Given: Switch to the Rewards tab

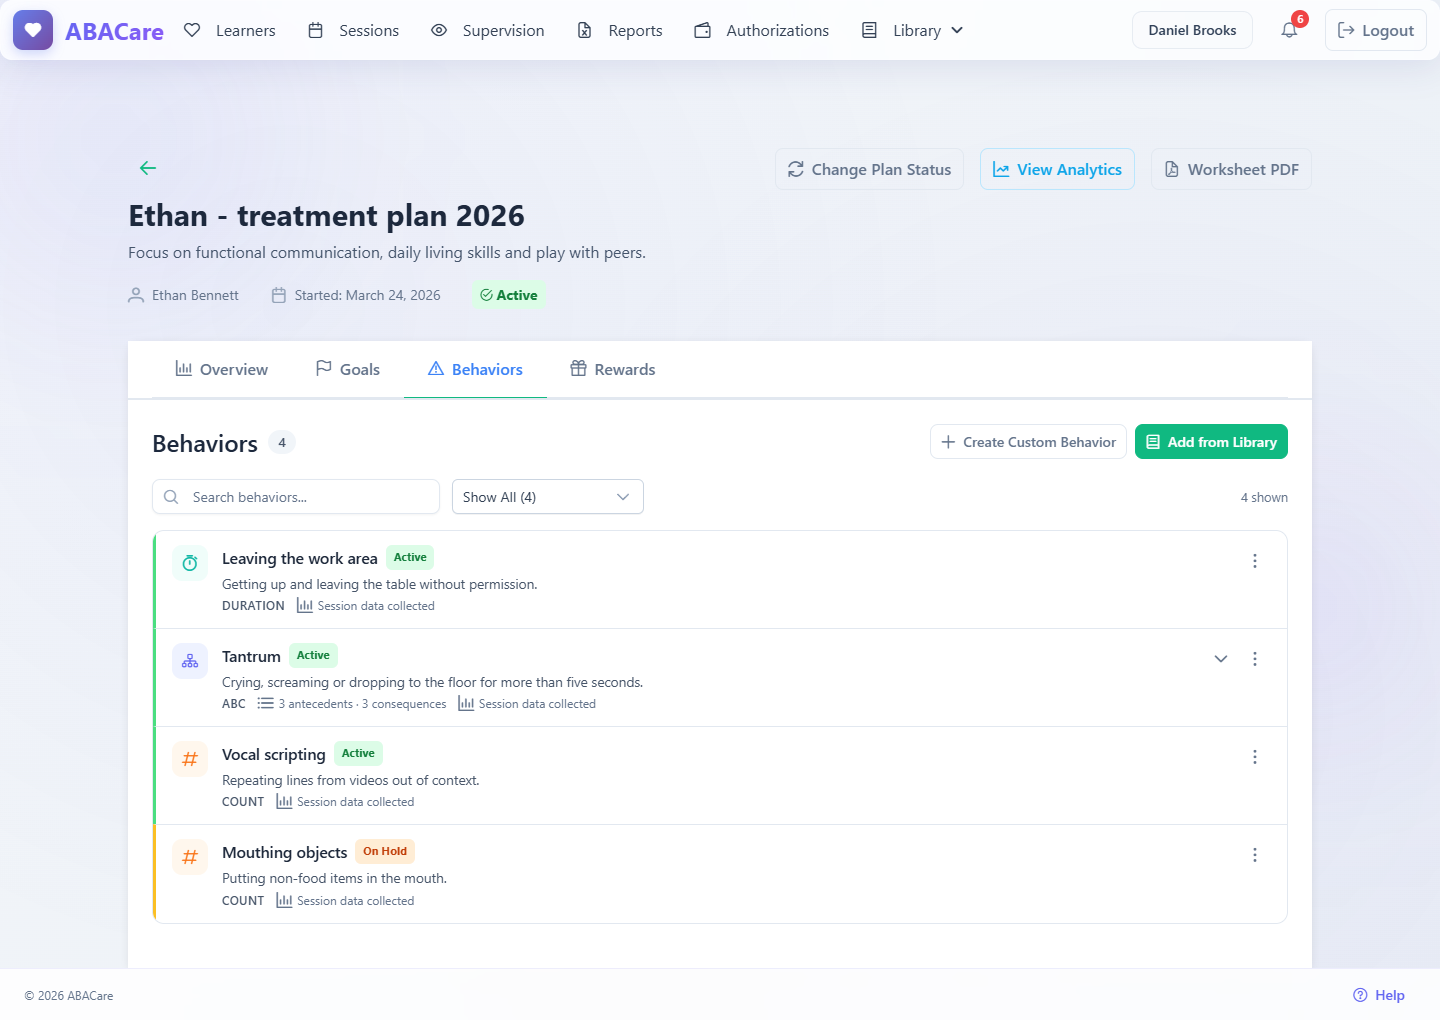Looking at the screenshot, I should point(613,369).
